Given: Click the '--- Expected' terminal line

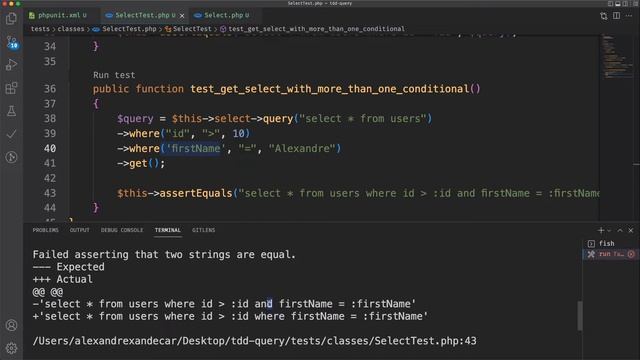Looking at the screenshot, I should (69, 267).
